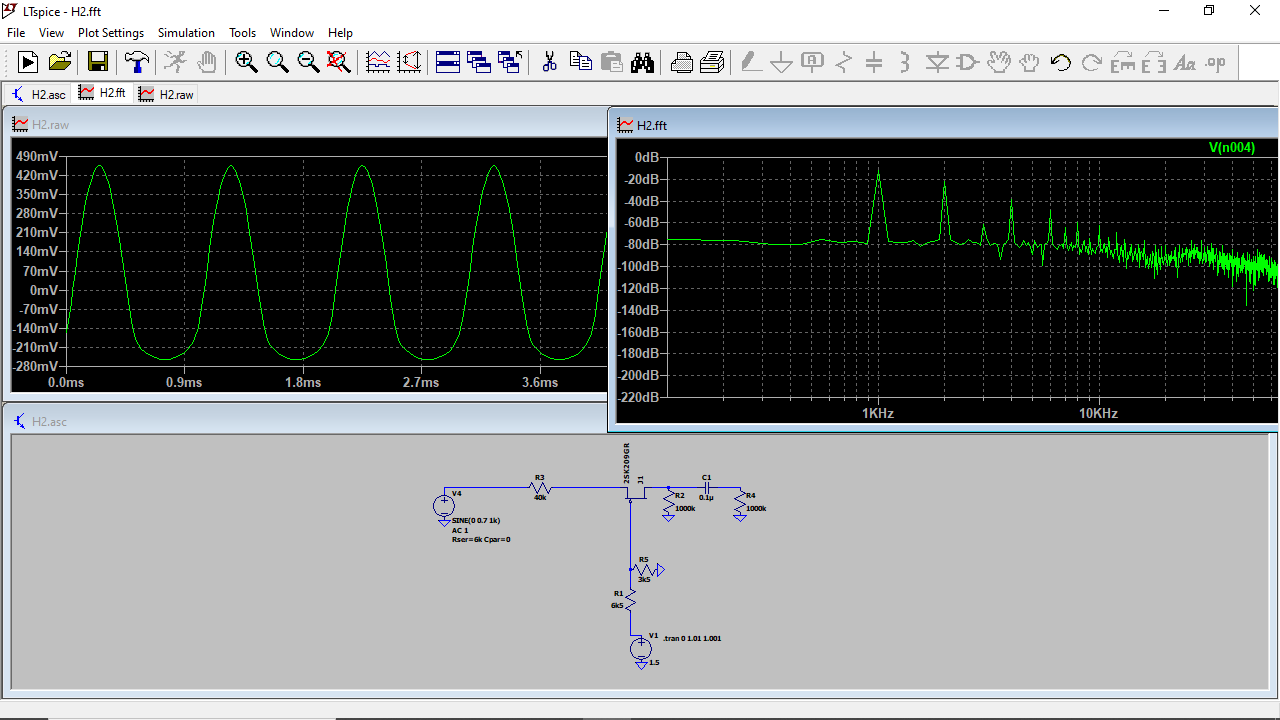Open the File menu
This screenshot has height=720, width=1280.
tap(16, 33)
